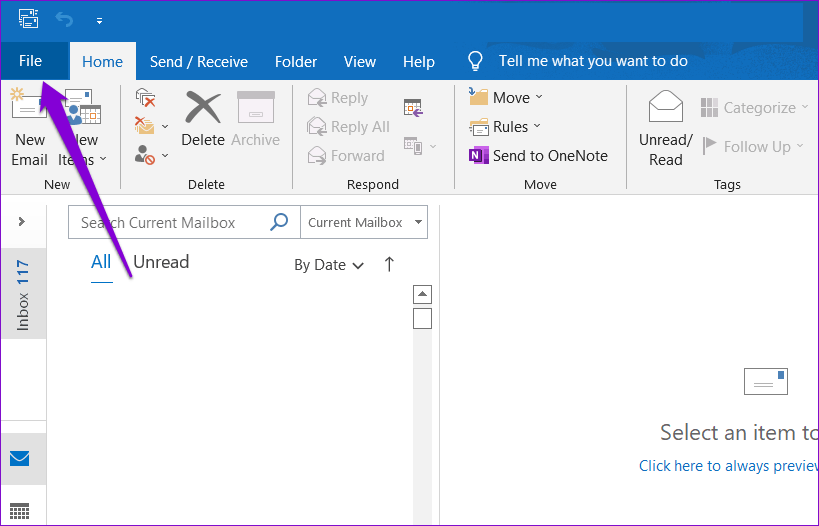Viewport: 819px width, 526px height.
Task: Expand the collapsed folder pane
Action: point(22,221)
